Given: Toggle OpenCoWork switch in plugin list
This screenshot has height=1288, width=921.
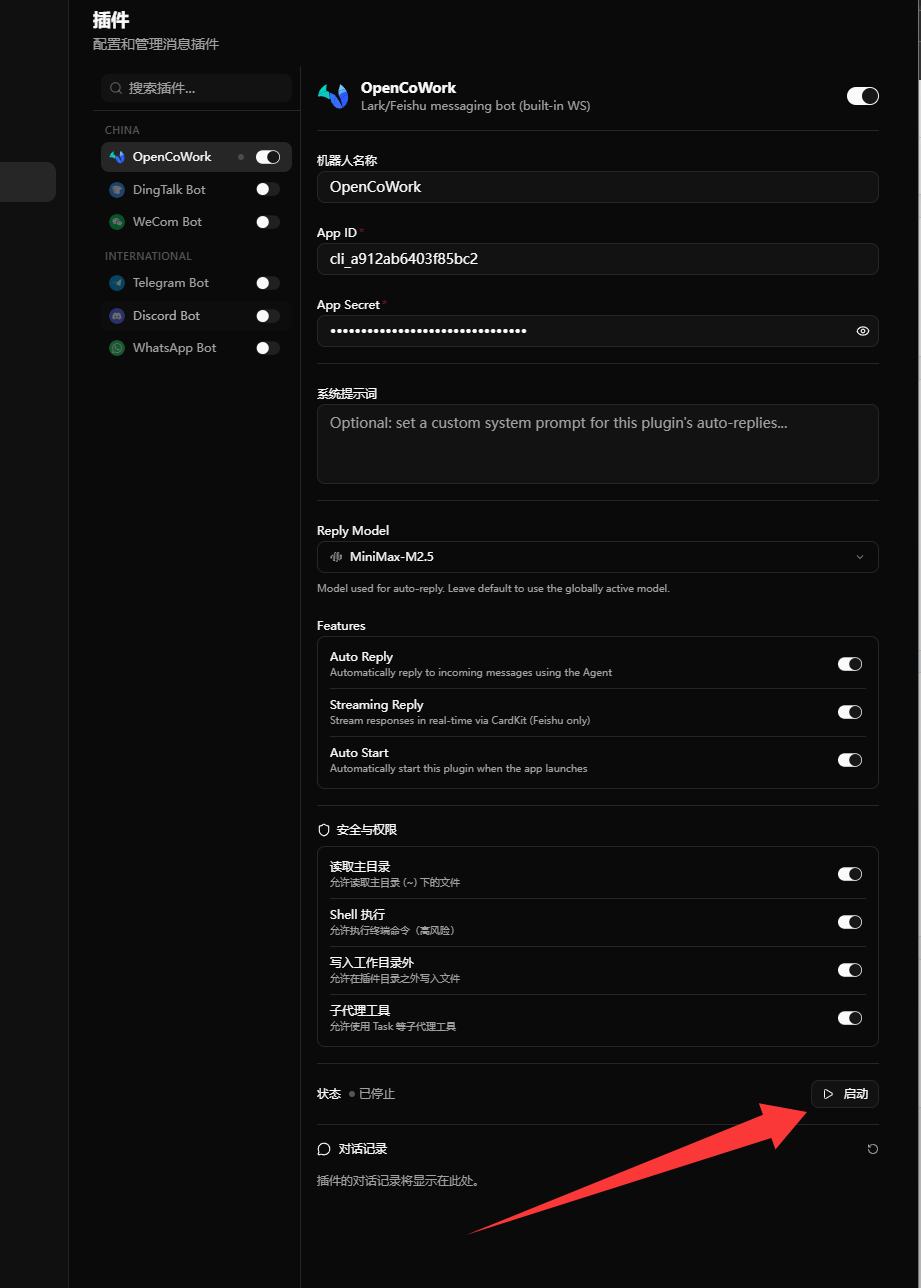Looking at the screenshot, I should click(268, 157).
